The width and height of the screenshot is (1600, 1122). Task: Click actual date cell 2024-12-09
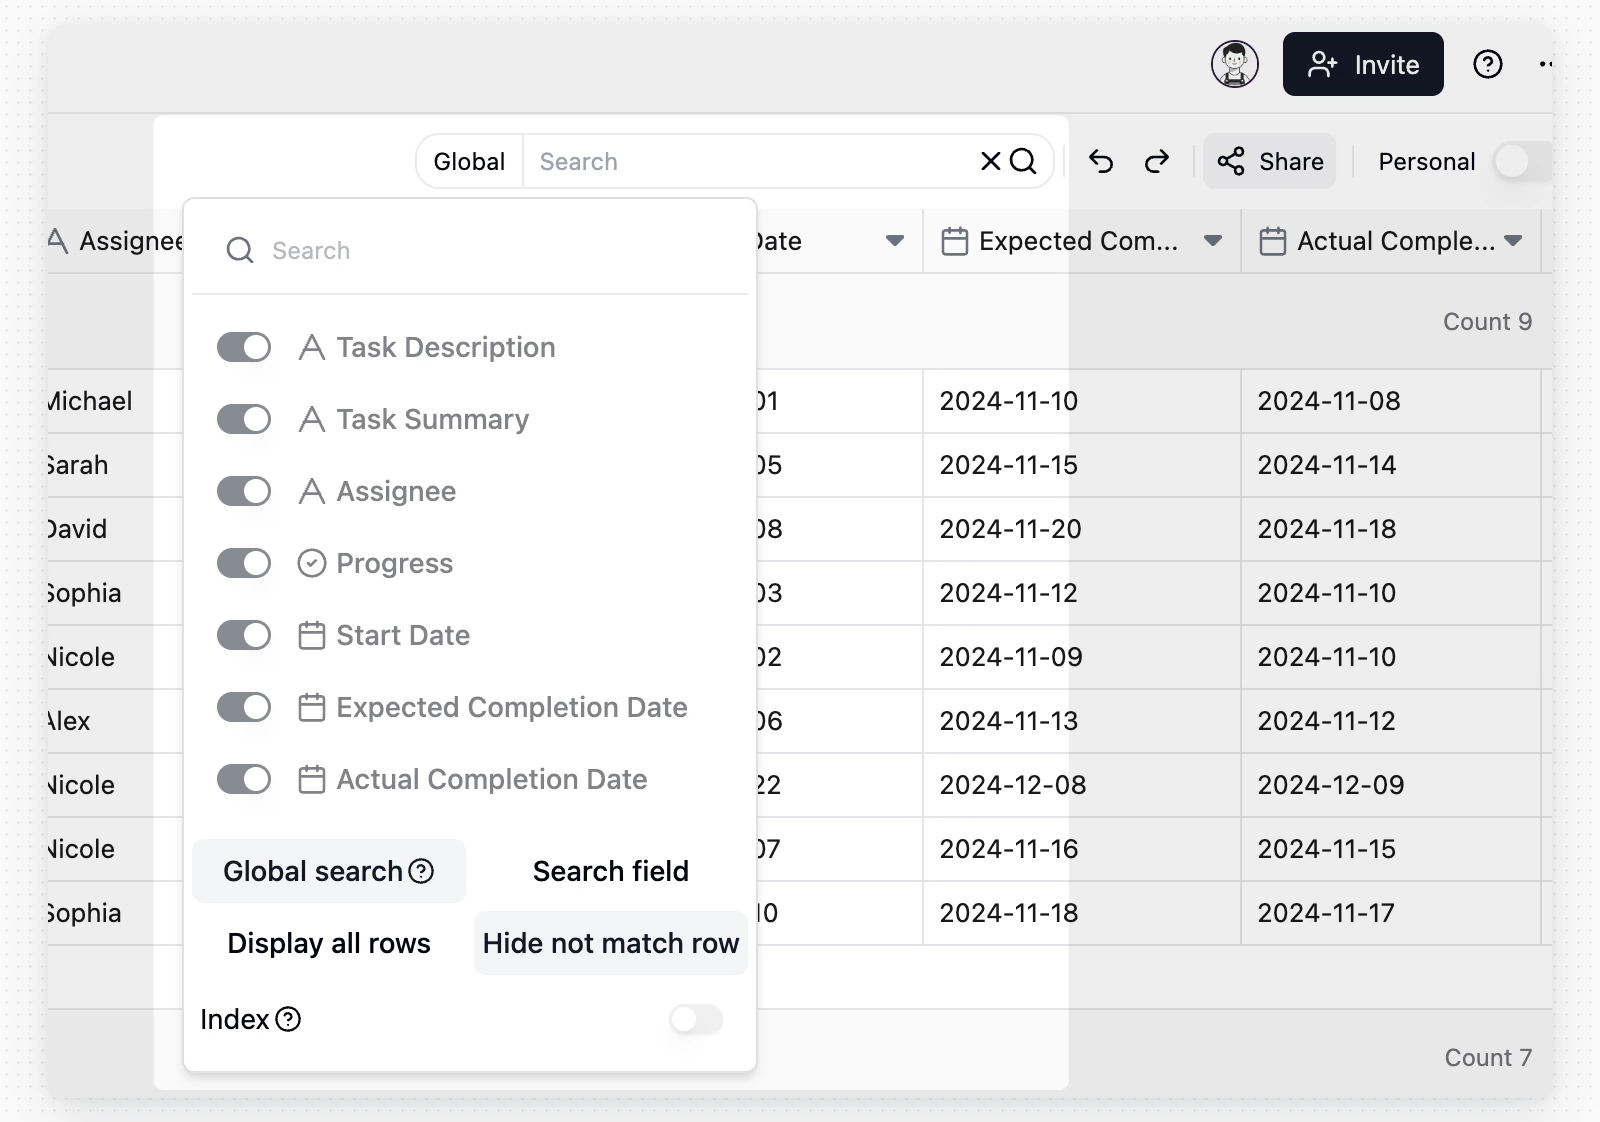[1390, 785]
